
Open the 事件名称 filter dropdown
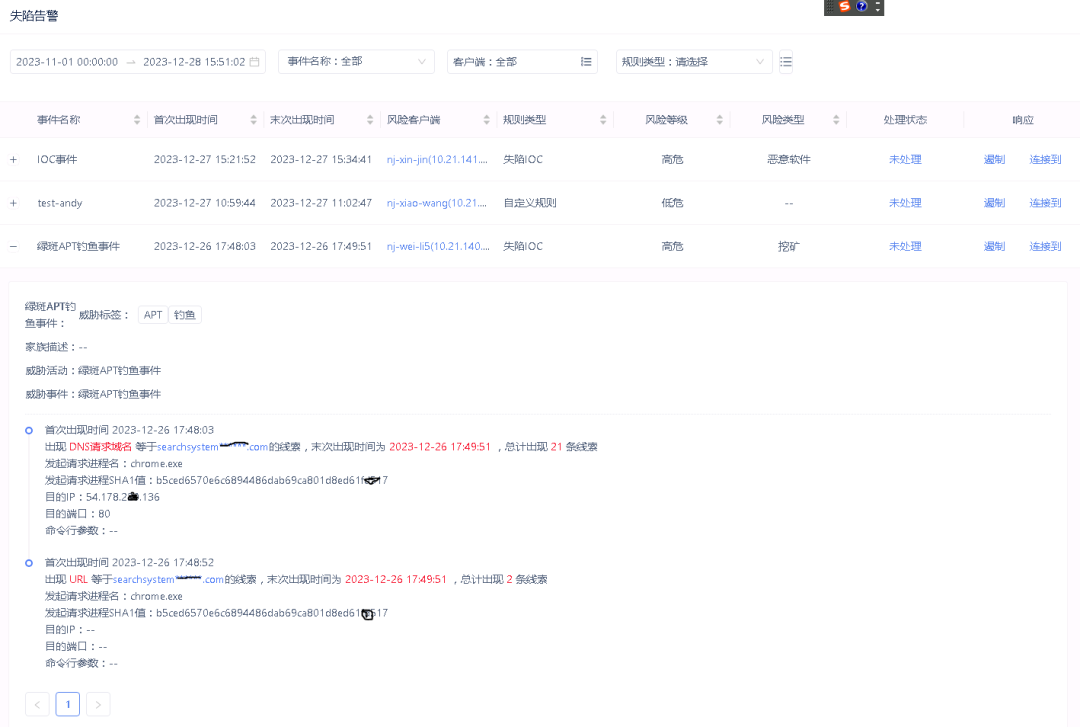(x=355, y=61)
